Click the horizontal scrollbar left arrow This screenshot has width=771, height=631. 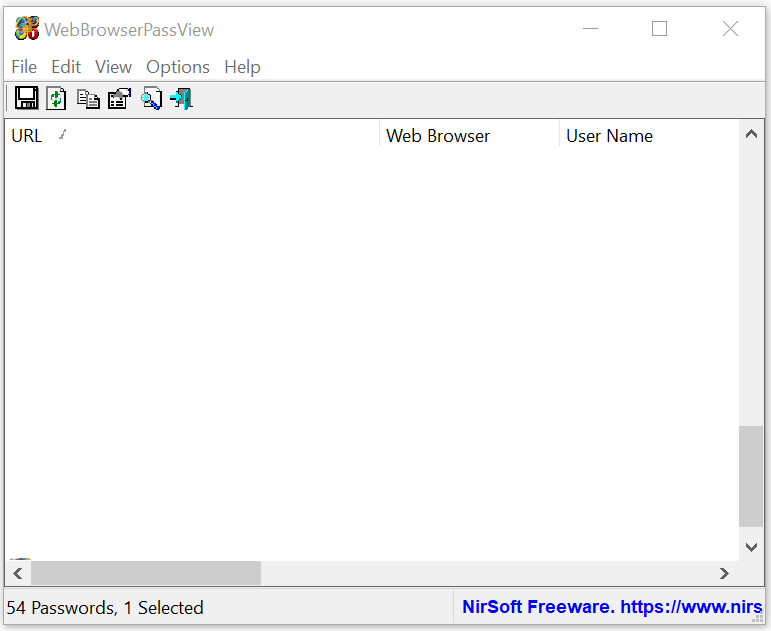coord(17,573)
